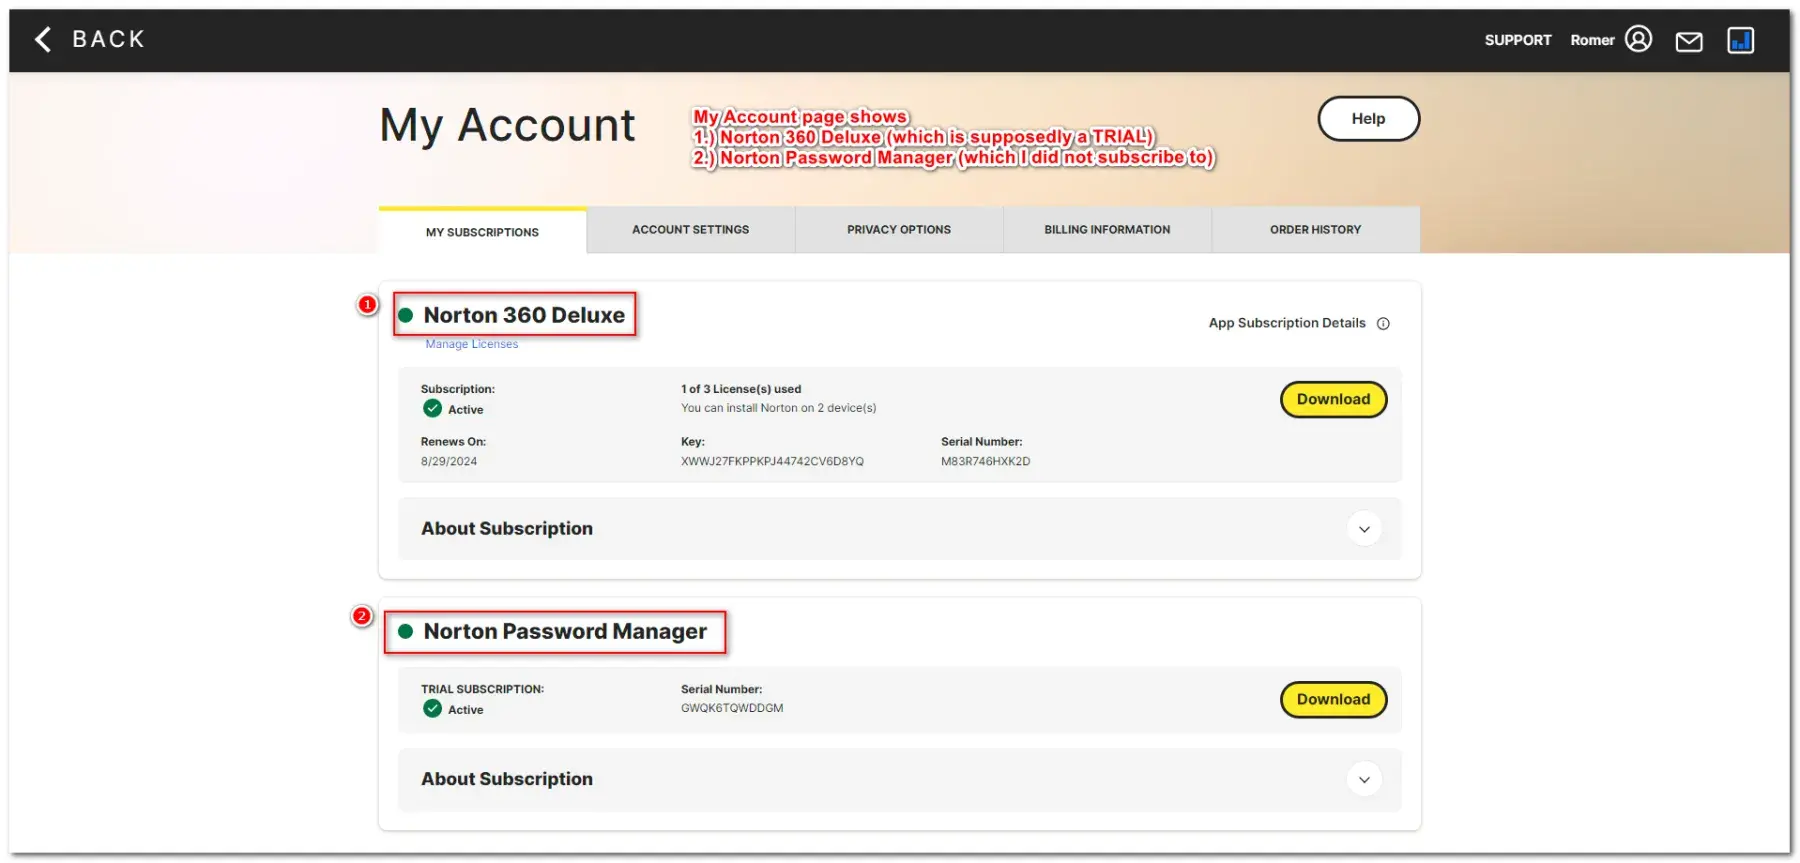
Task: Open the mail envelope inbox icon
Action: point(1689,41)
